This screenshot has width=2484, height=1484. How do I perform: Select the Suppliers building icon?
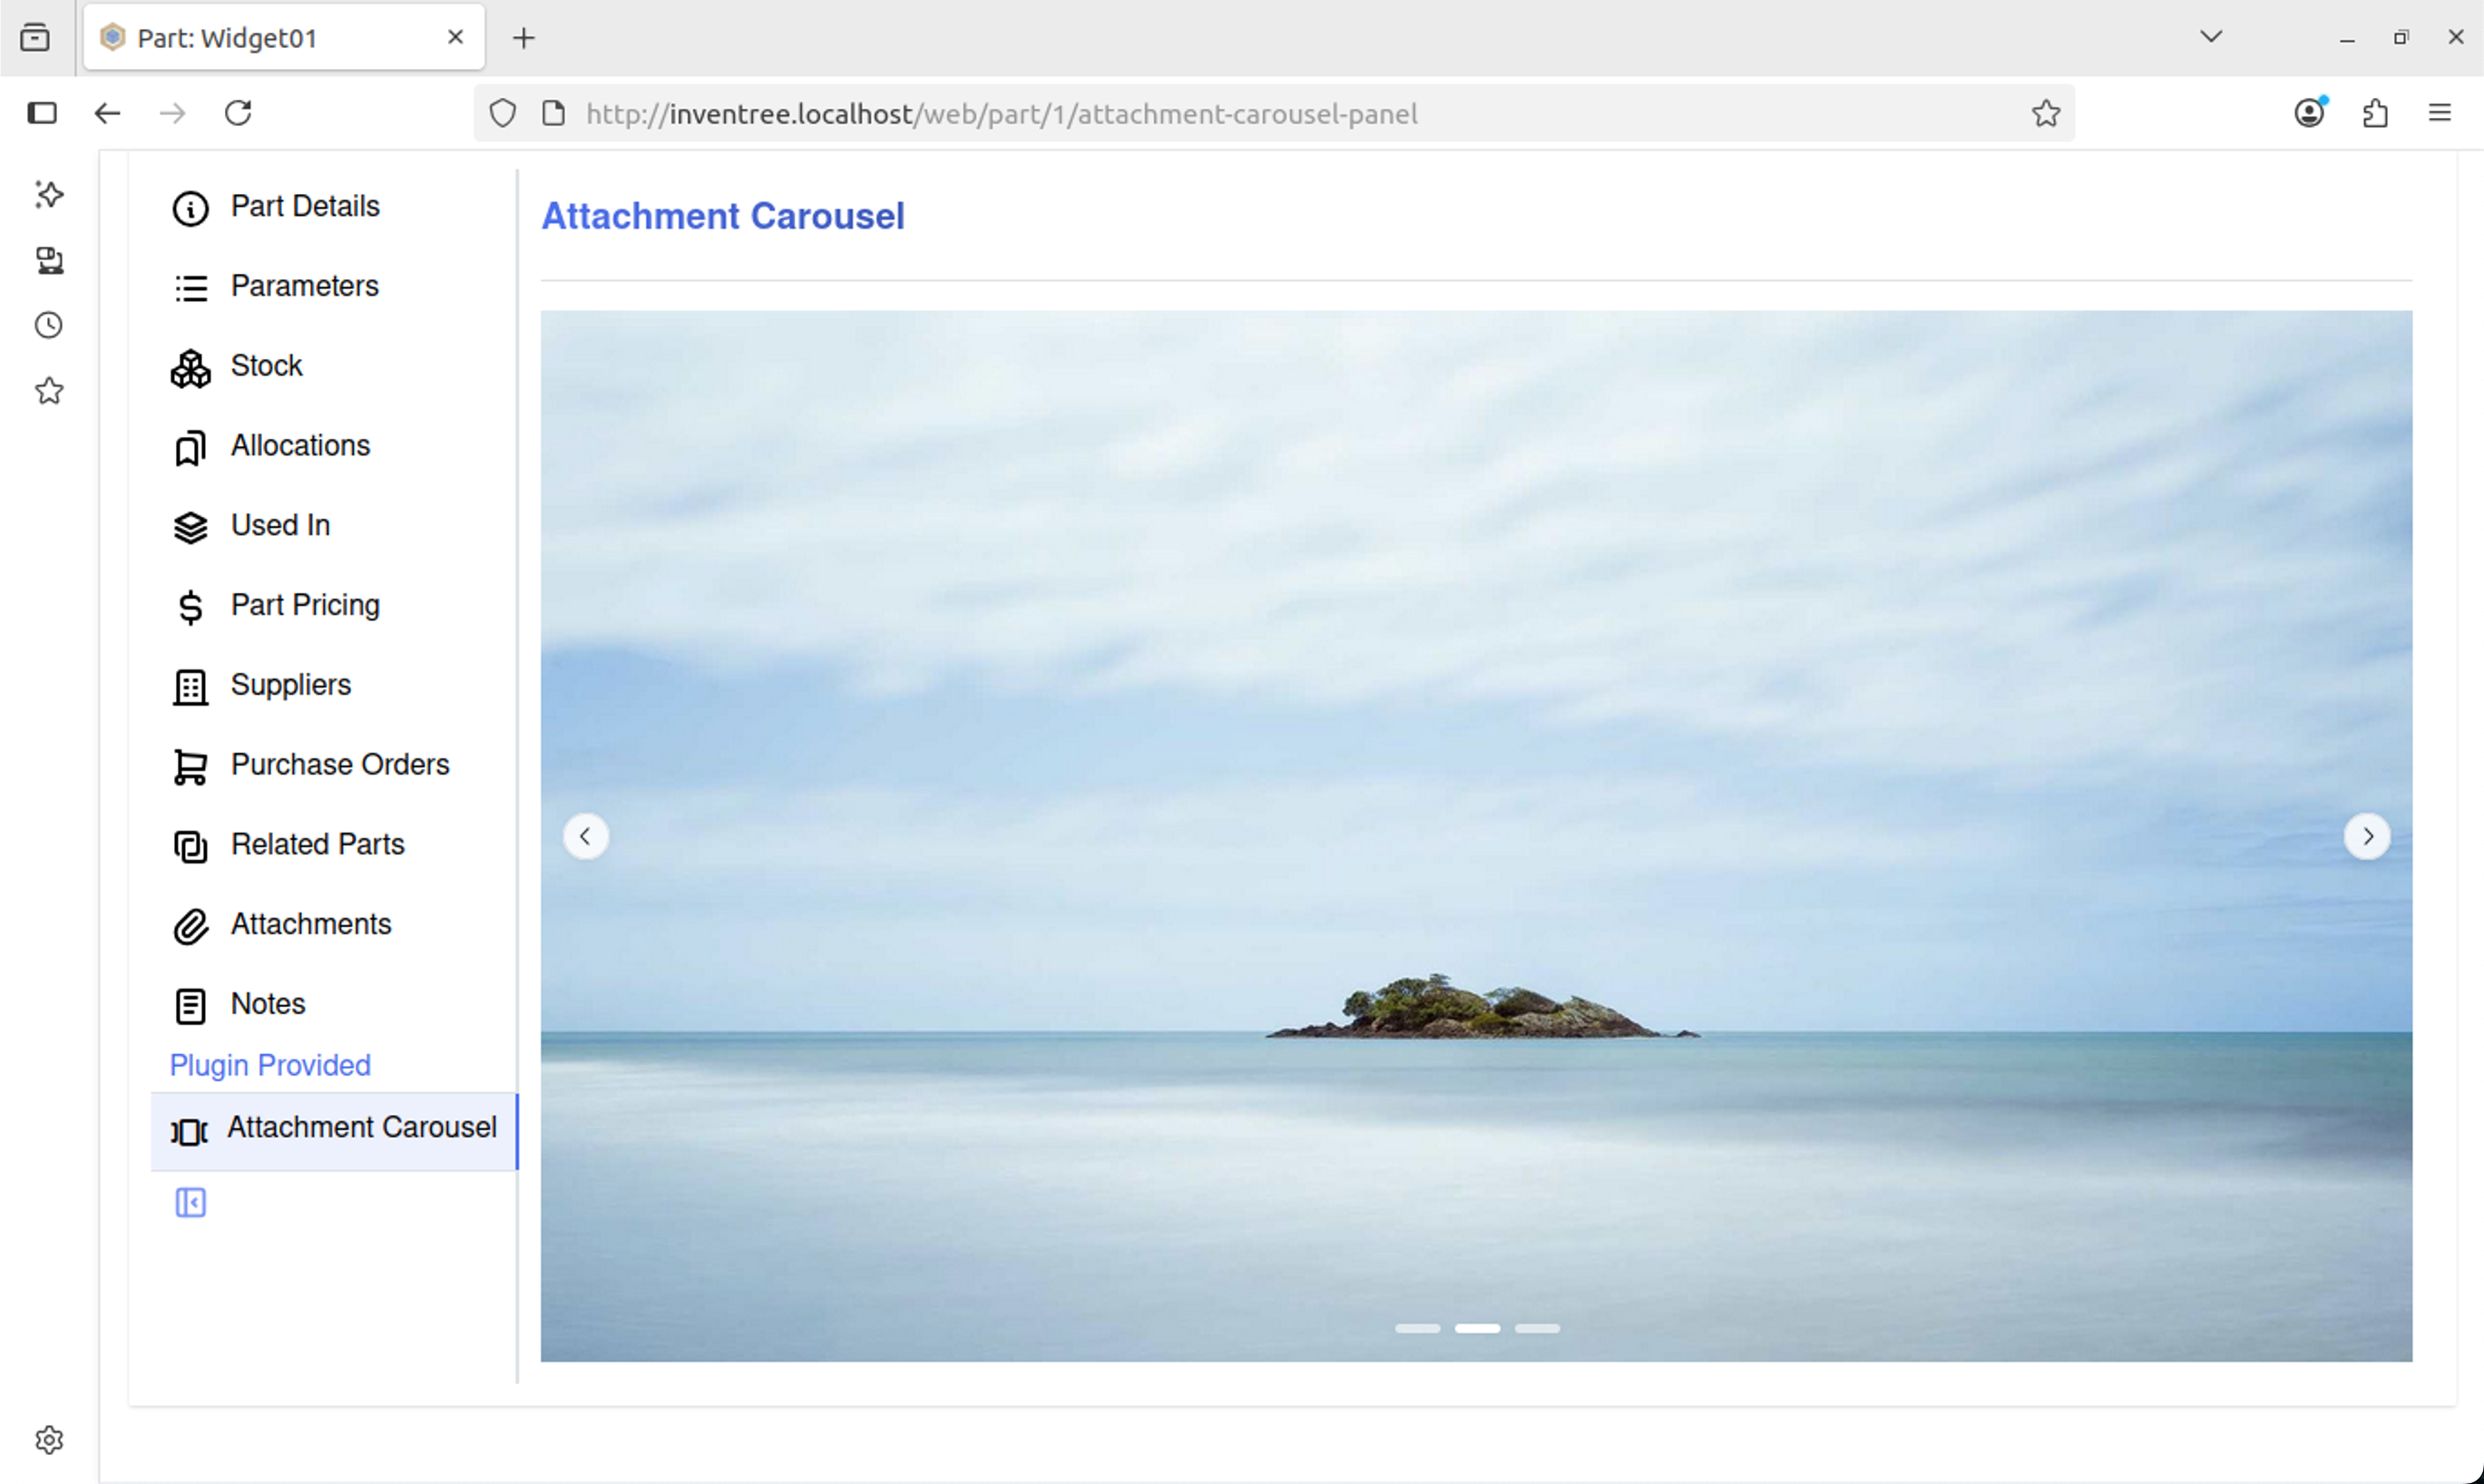coord(190,687)
